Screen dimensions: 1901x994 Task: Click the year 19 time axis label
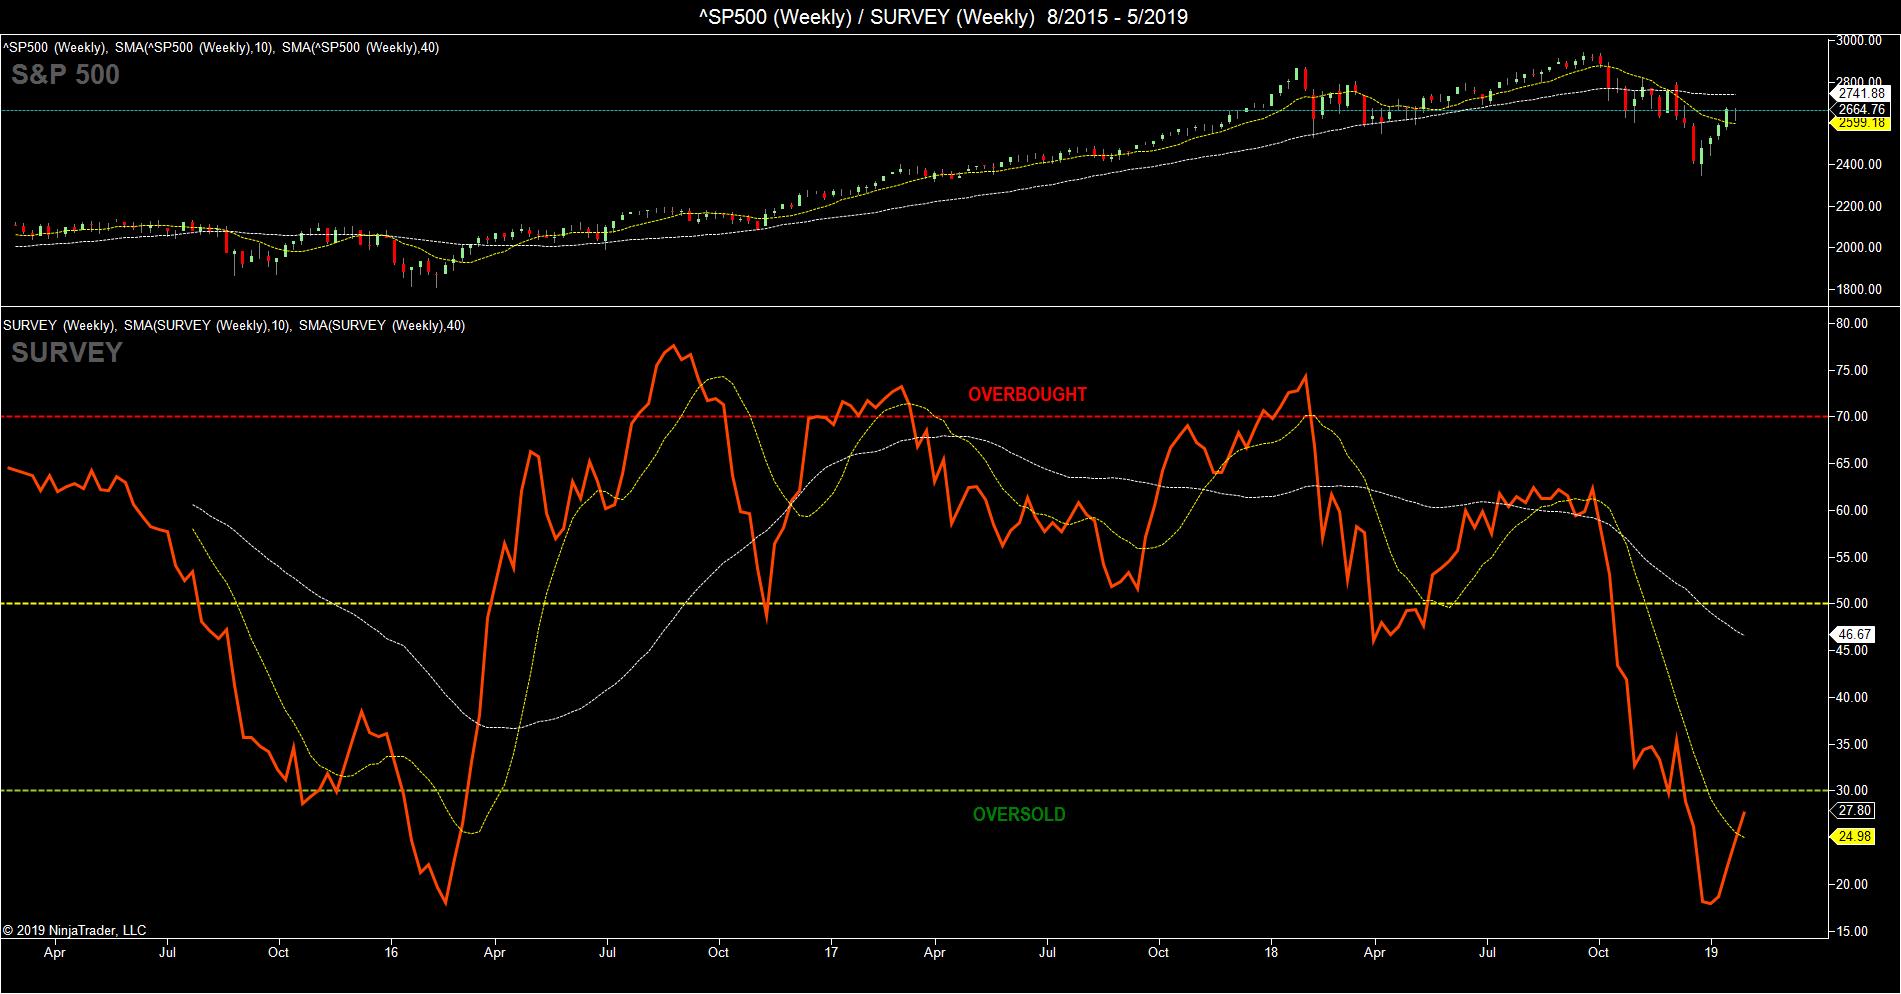click(1711, 952)
